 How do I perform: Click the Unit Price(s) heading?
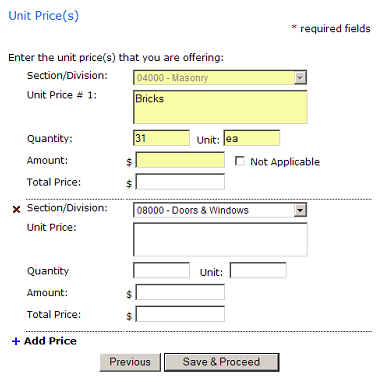[x=44, y=16]
